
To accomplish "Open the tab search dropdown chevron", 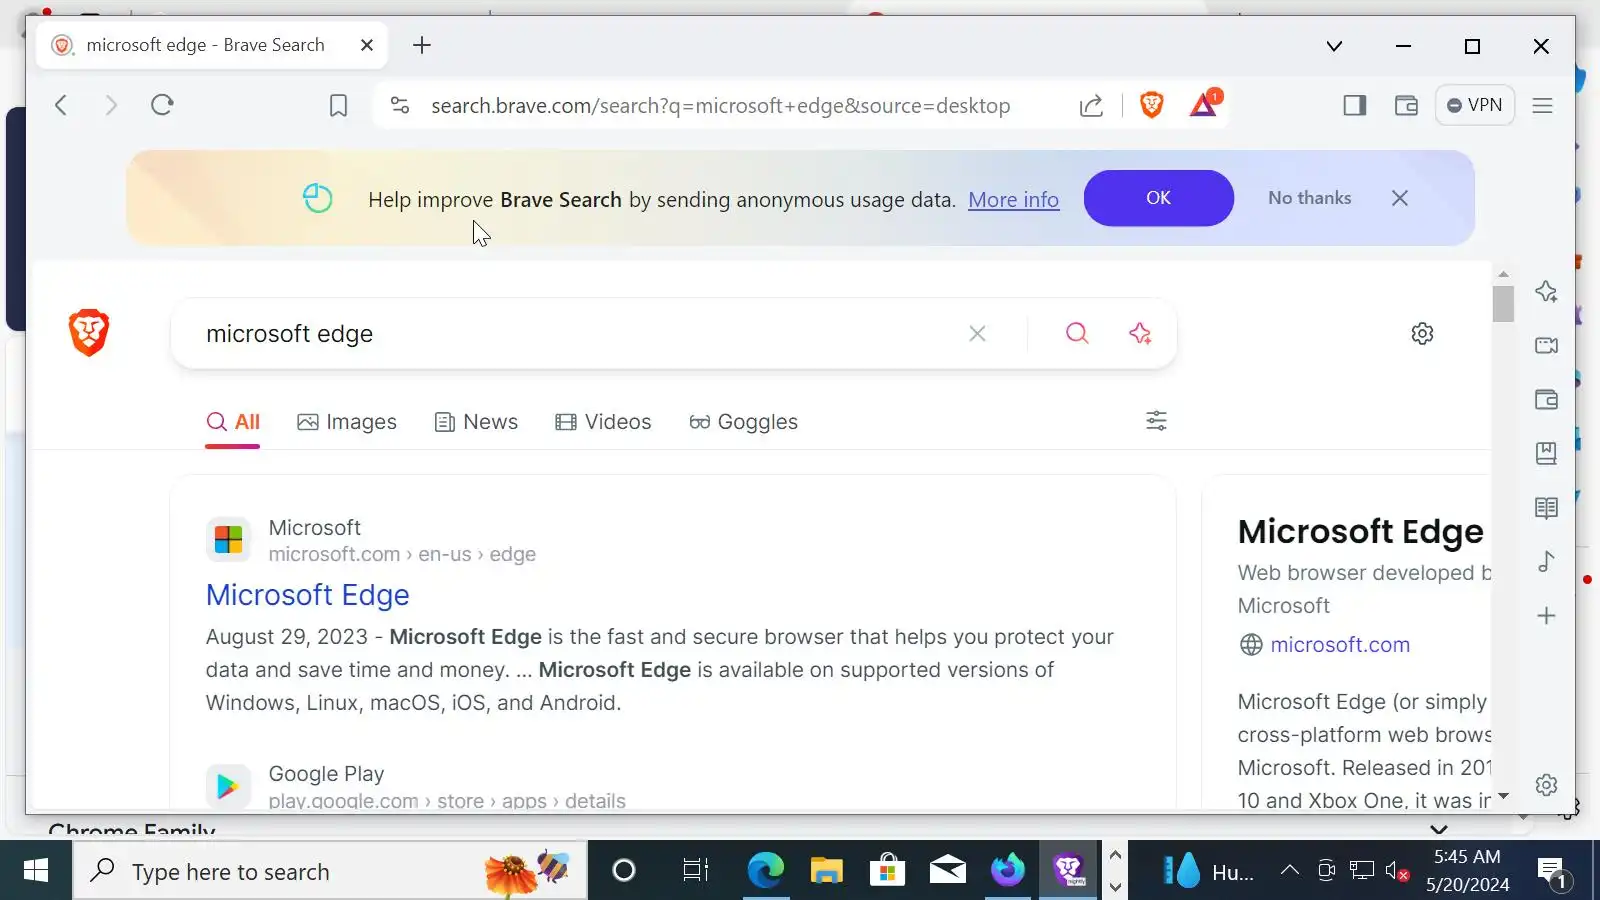I will click(1334, 46).
